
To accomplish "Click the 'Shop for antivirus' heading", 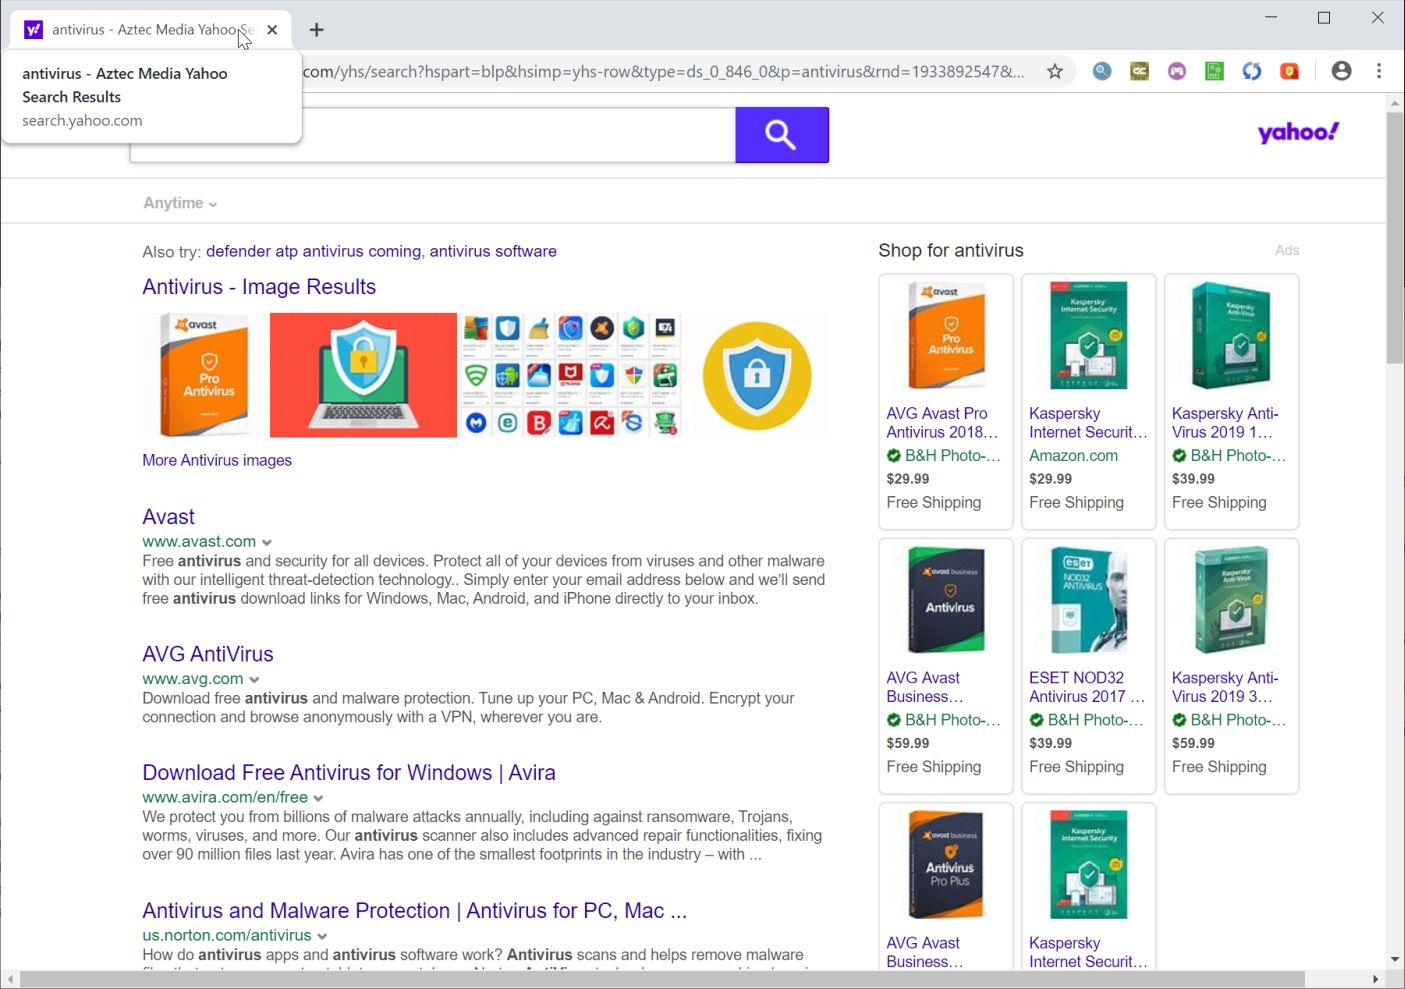I will point(951,251).
